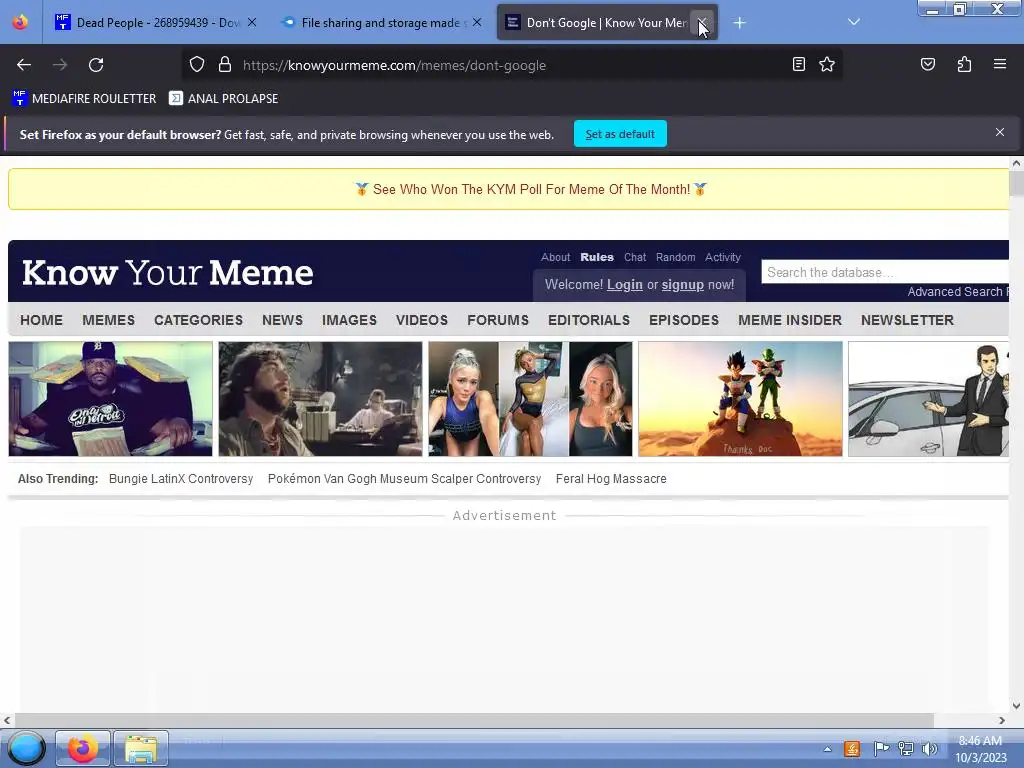Click the Firefox back arrow
Screen dimensions: 1024x768
pyautogui.click(x=24, y=65)
